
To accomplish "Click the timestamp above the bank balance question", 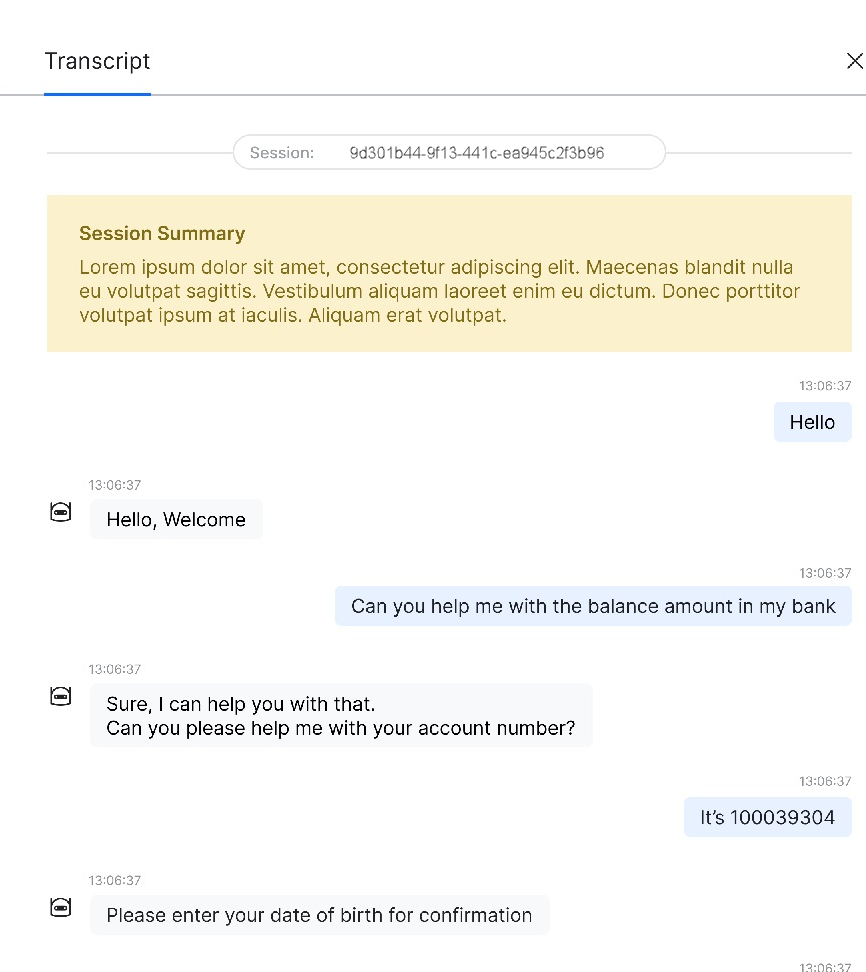I will (x=825, y=574).
